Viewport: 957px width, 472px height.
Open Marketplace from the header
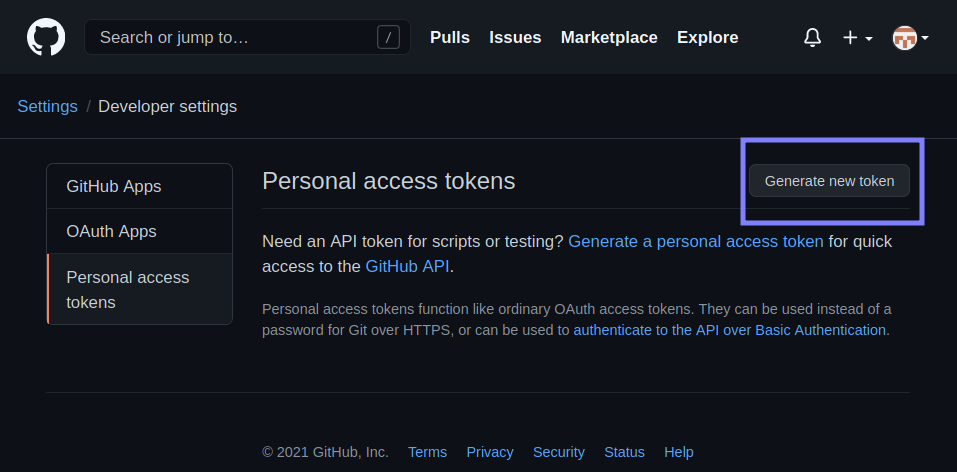609,38
